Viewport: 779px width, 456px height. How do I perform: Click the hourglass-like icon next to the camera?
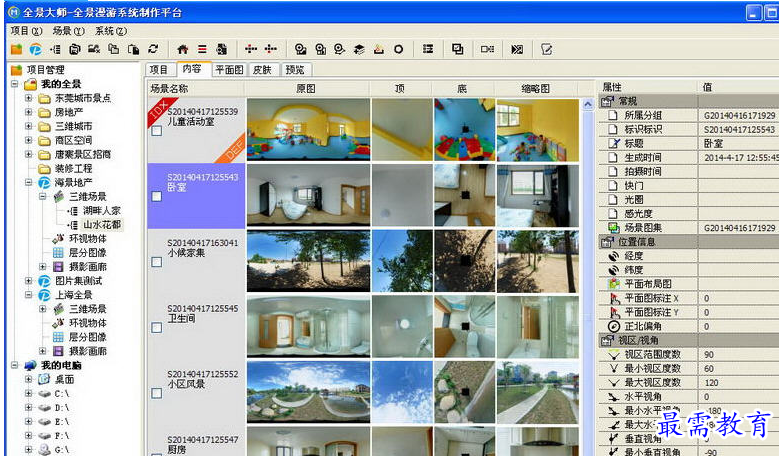[x=517, y=49]
